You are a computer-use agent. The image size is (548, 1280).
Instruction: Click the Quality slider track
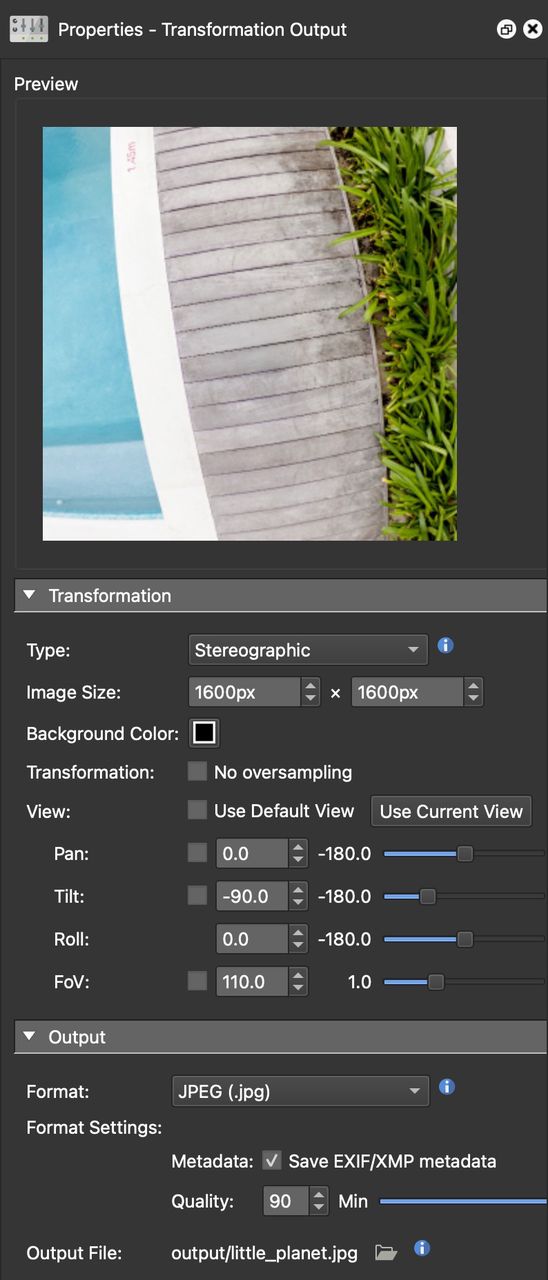coord(463,1201)
